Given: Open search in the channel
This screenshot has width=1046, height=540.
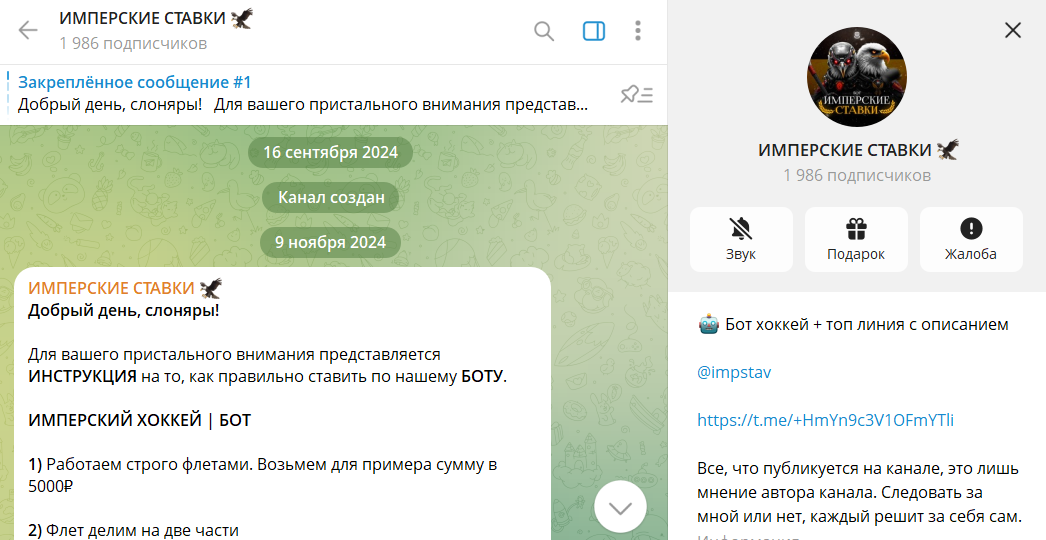Looking at the screenshot, I should click(544, 31).
